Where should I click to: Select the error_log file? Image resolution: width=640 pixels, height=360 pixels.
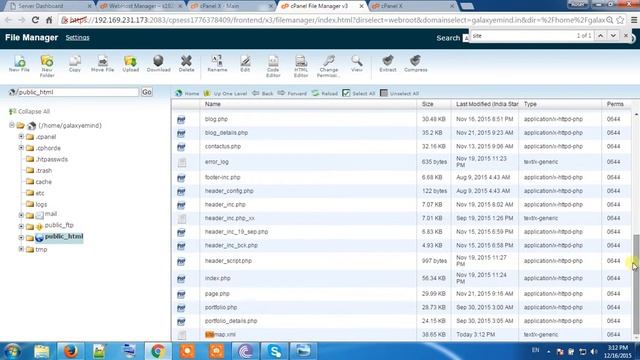217,162
